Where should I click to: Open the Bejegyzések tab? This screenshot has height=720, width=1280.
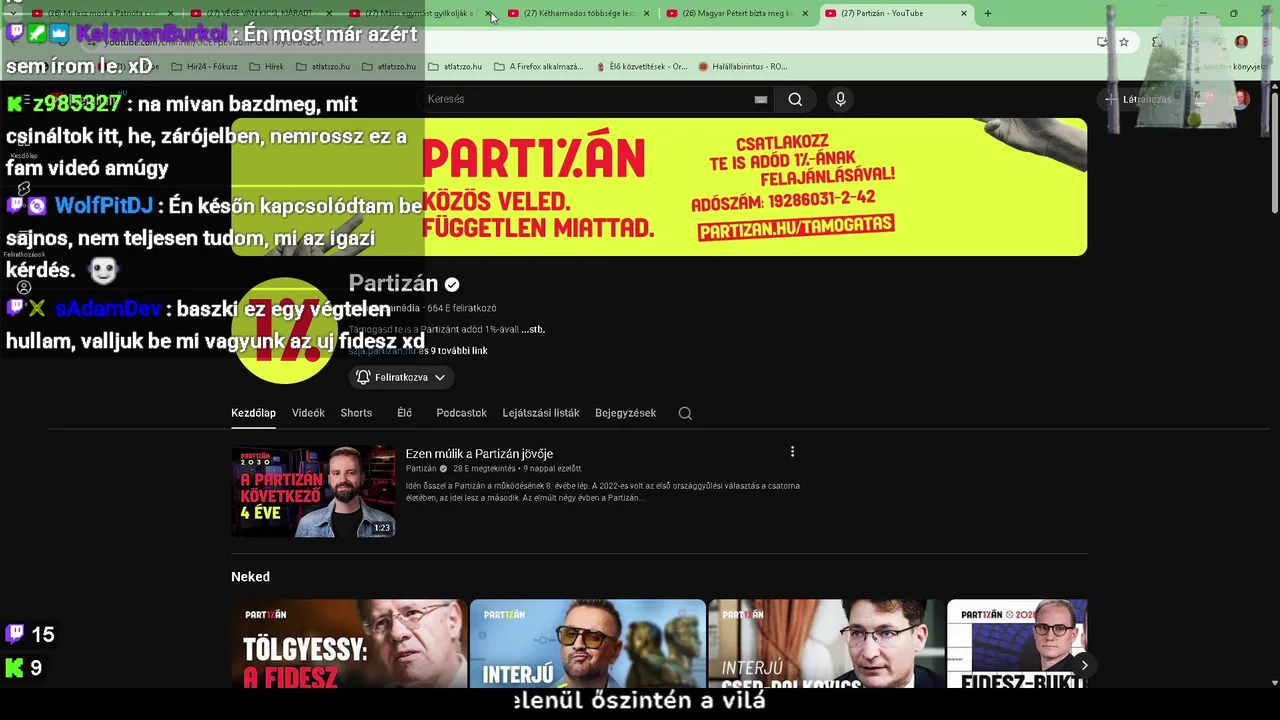click(625, 413)
